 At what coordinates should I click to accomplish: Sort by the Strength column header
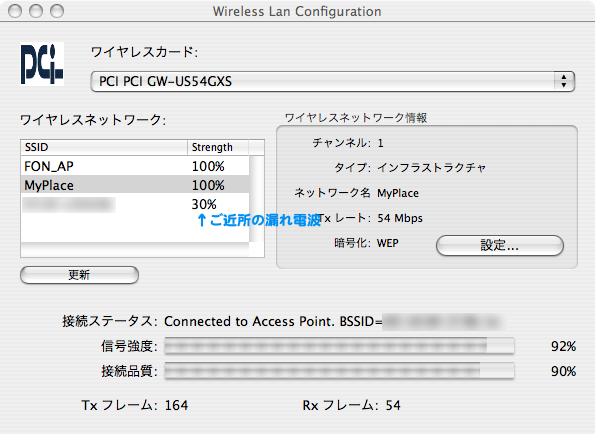coord(218,147)
